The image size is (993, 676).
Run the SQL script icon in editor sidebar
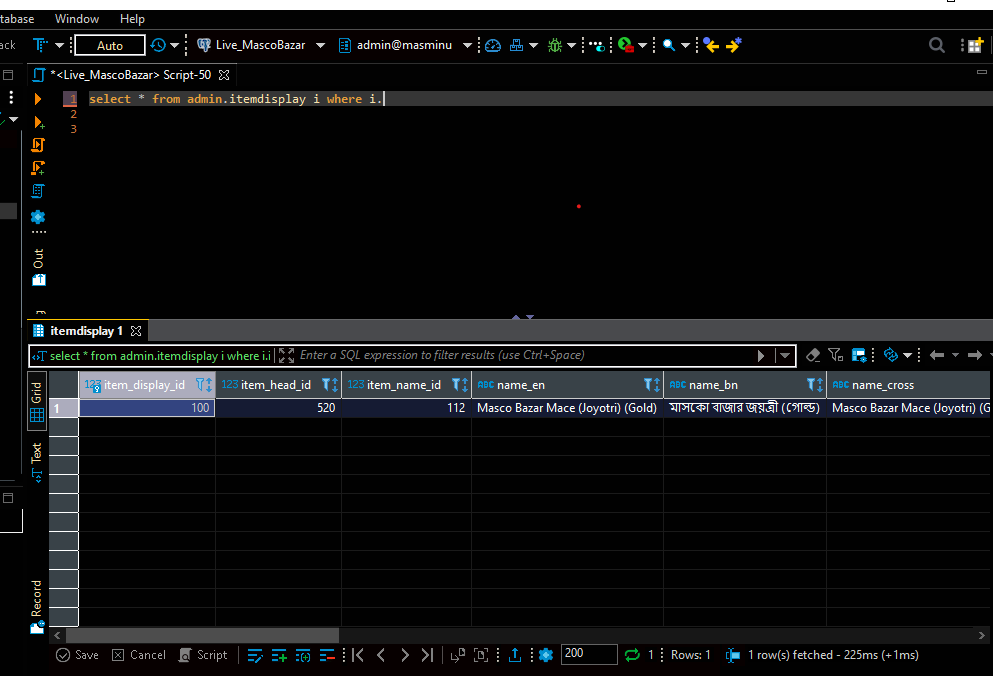(x=38, y=145)
